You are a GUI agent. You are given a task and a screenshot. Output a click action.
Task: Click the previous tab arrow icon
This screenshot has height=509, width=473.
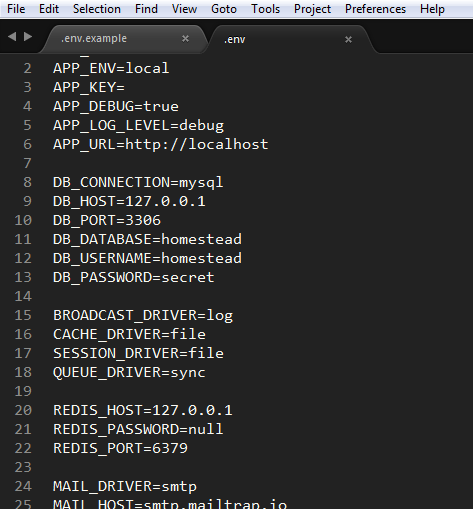(x=12, y=36)
